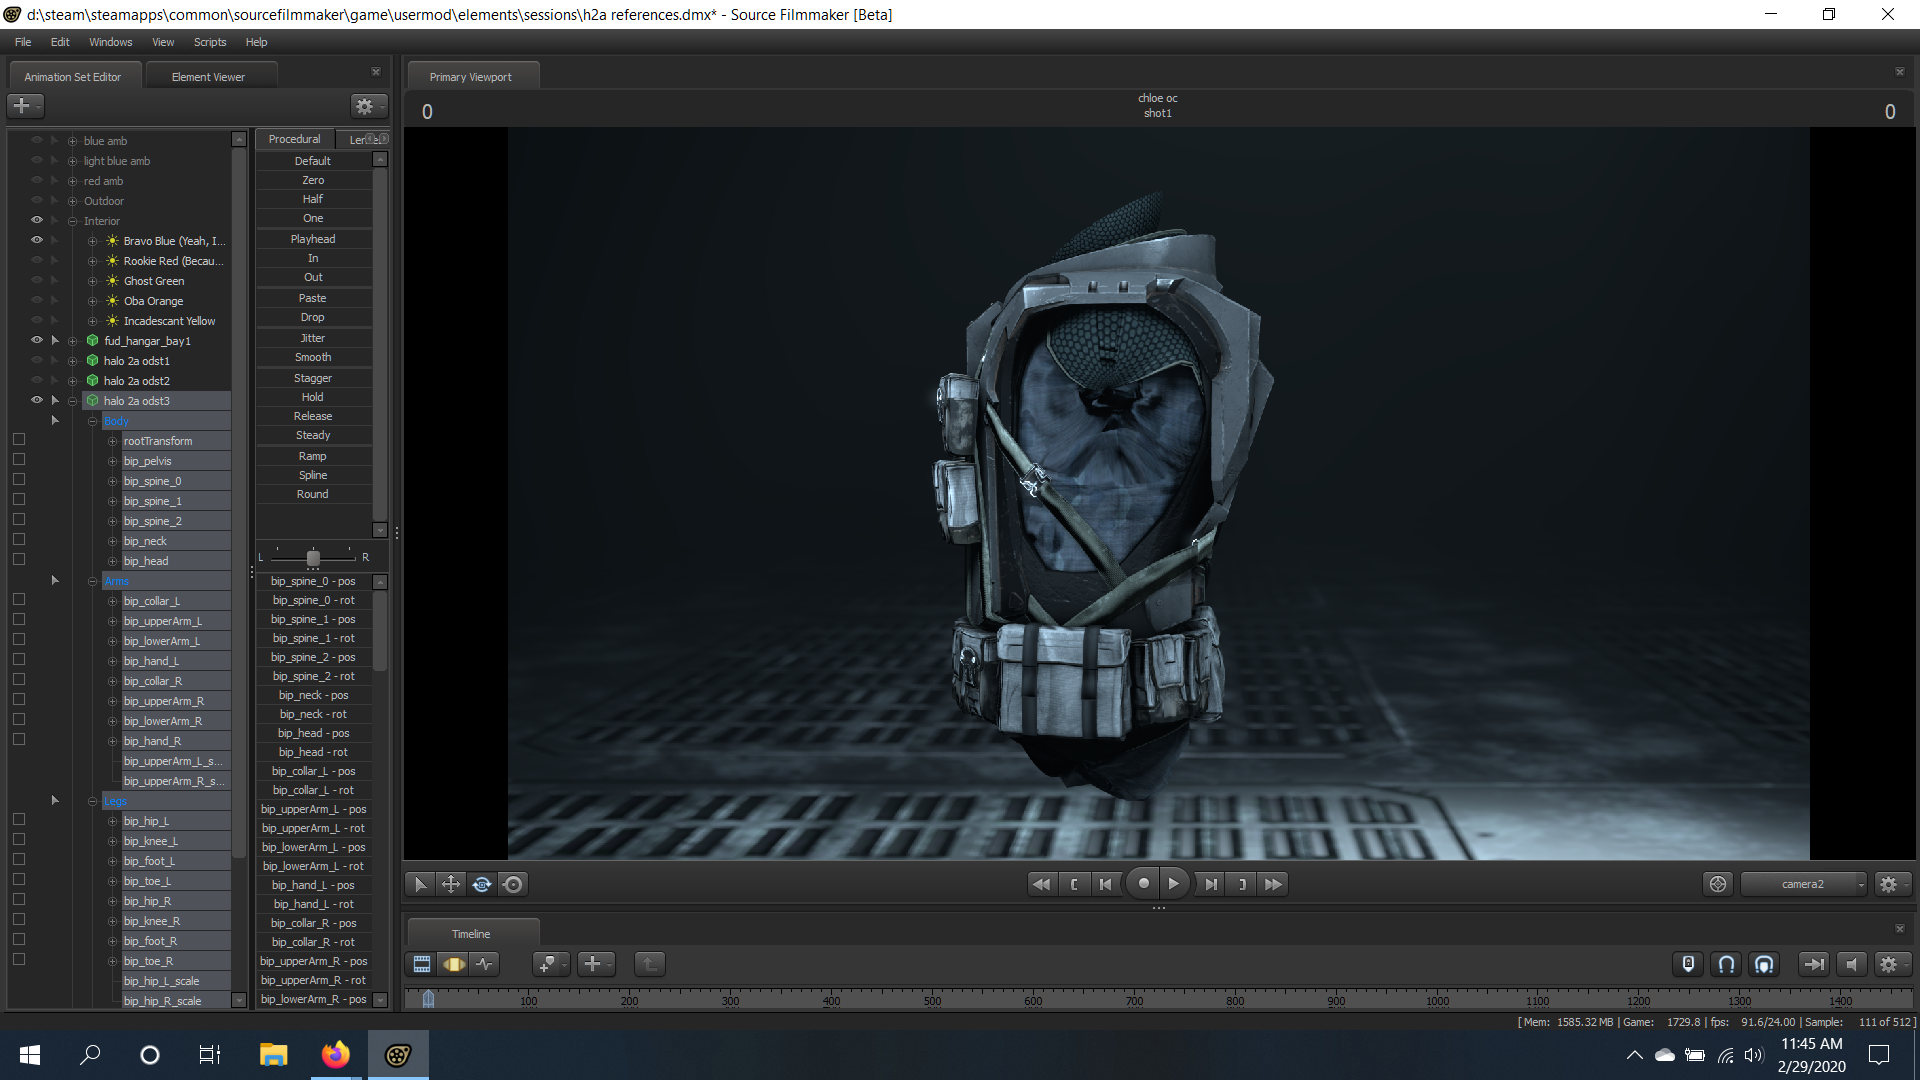Apply the Round preset
This screenshot has height=1080, width=1920.
tap(313, 494)
